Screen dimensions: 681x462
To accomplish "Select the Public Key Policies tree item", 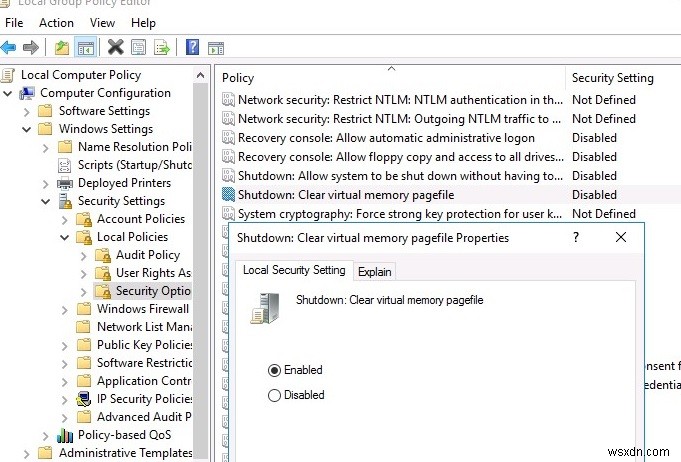I will [x=144, y=345].
